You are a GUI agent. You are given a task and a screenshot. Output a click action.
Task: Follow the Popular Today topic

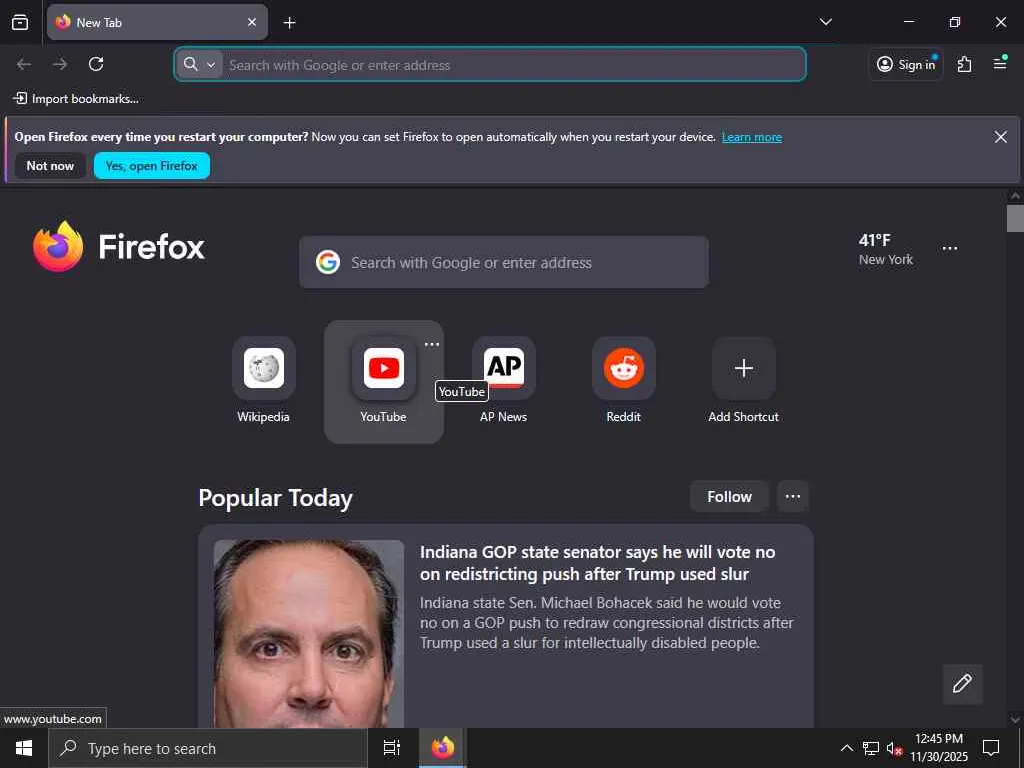(x=729, y=497)
